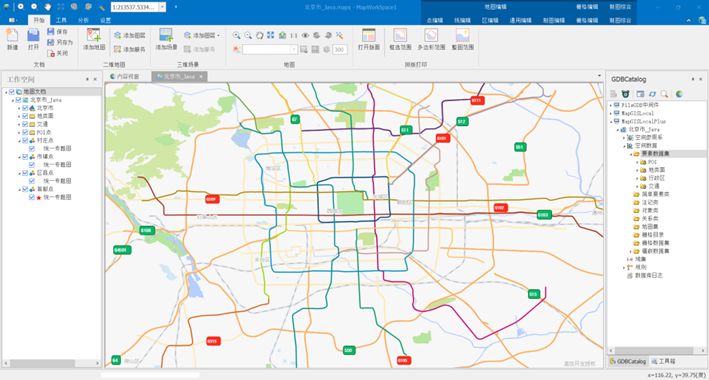Select the pan hand tool in quick toolbar

coord(47,7)
